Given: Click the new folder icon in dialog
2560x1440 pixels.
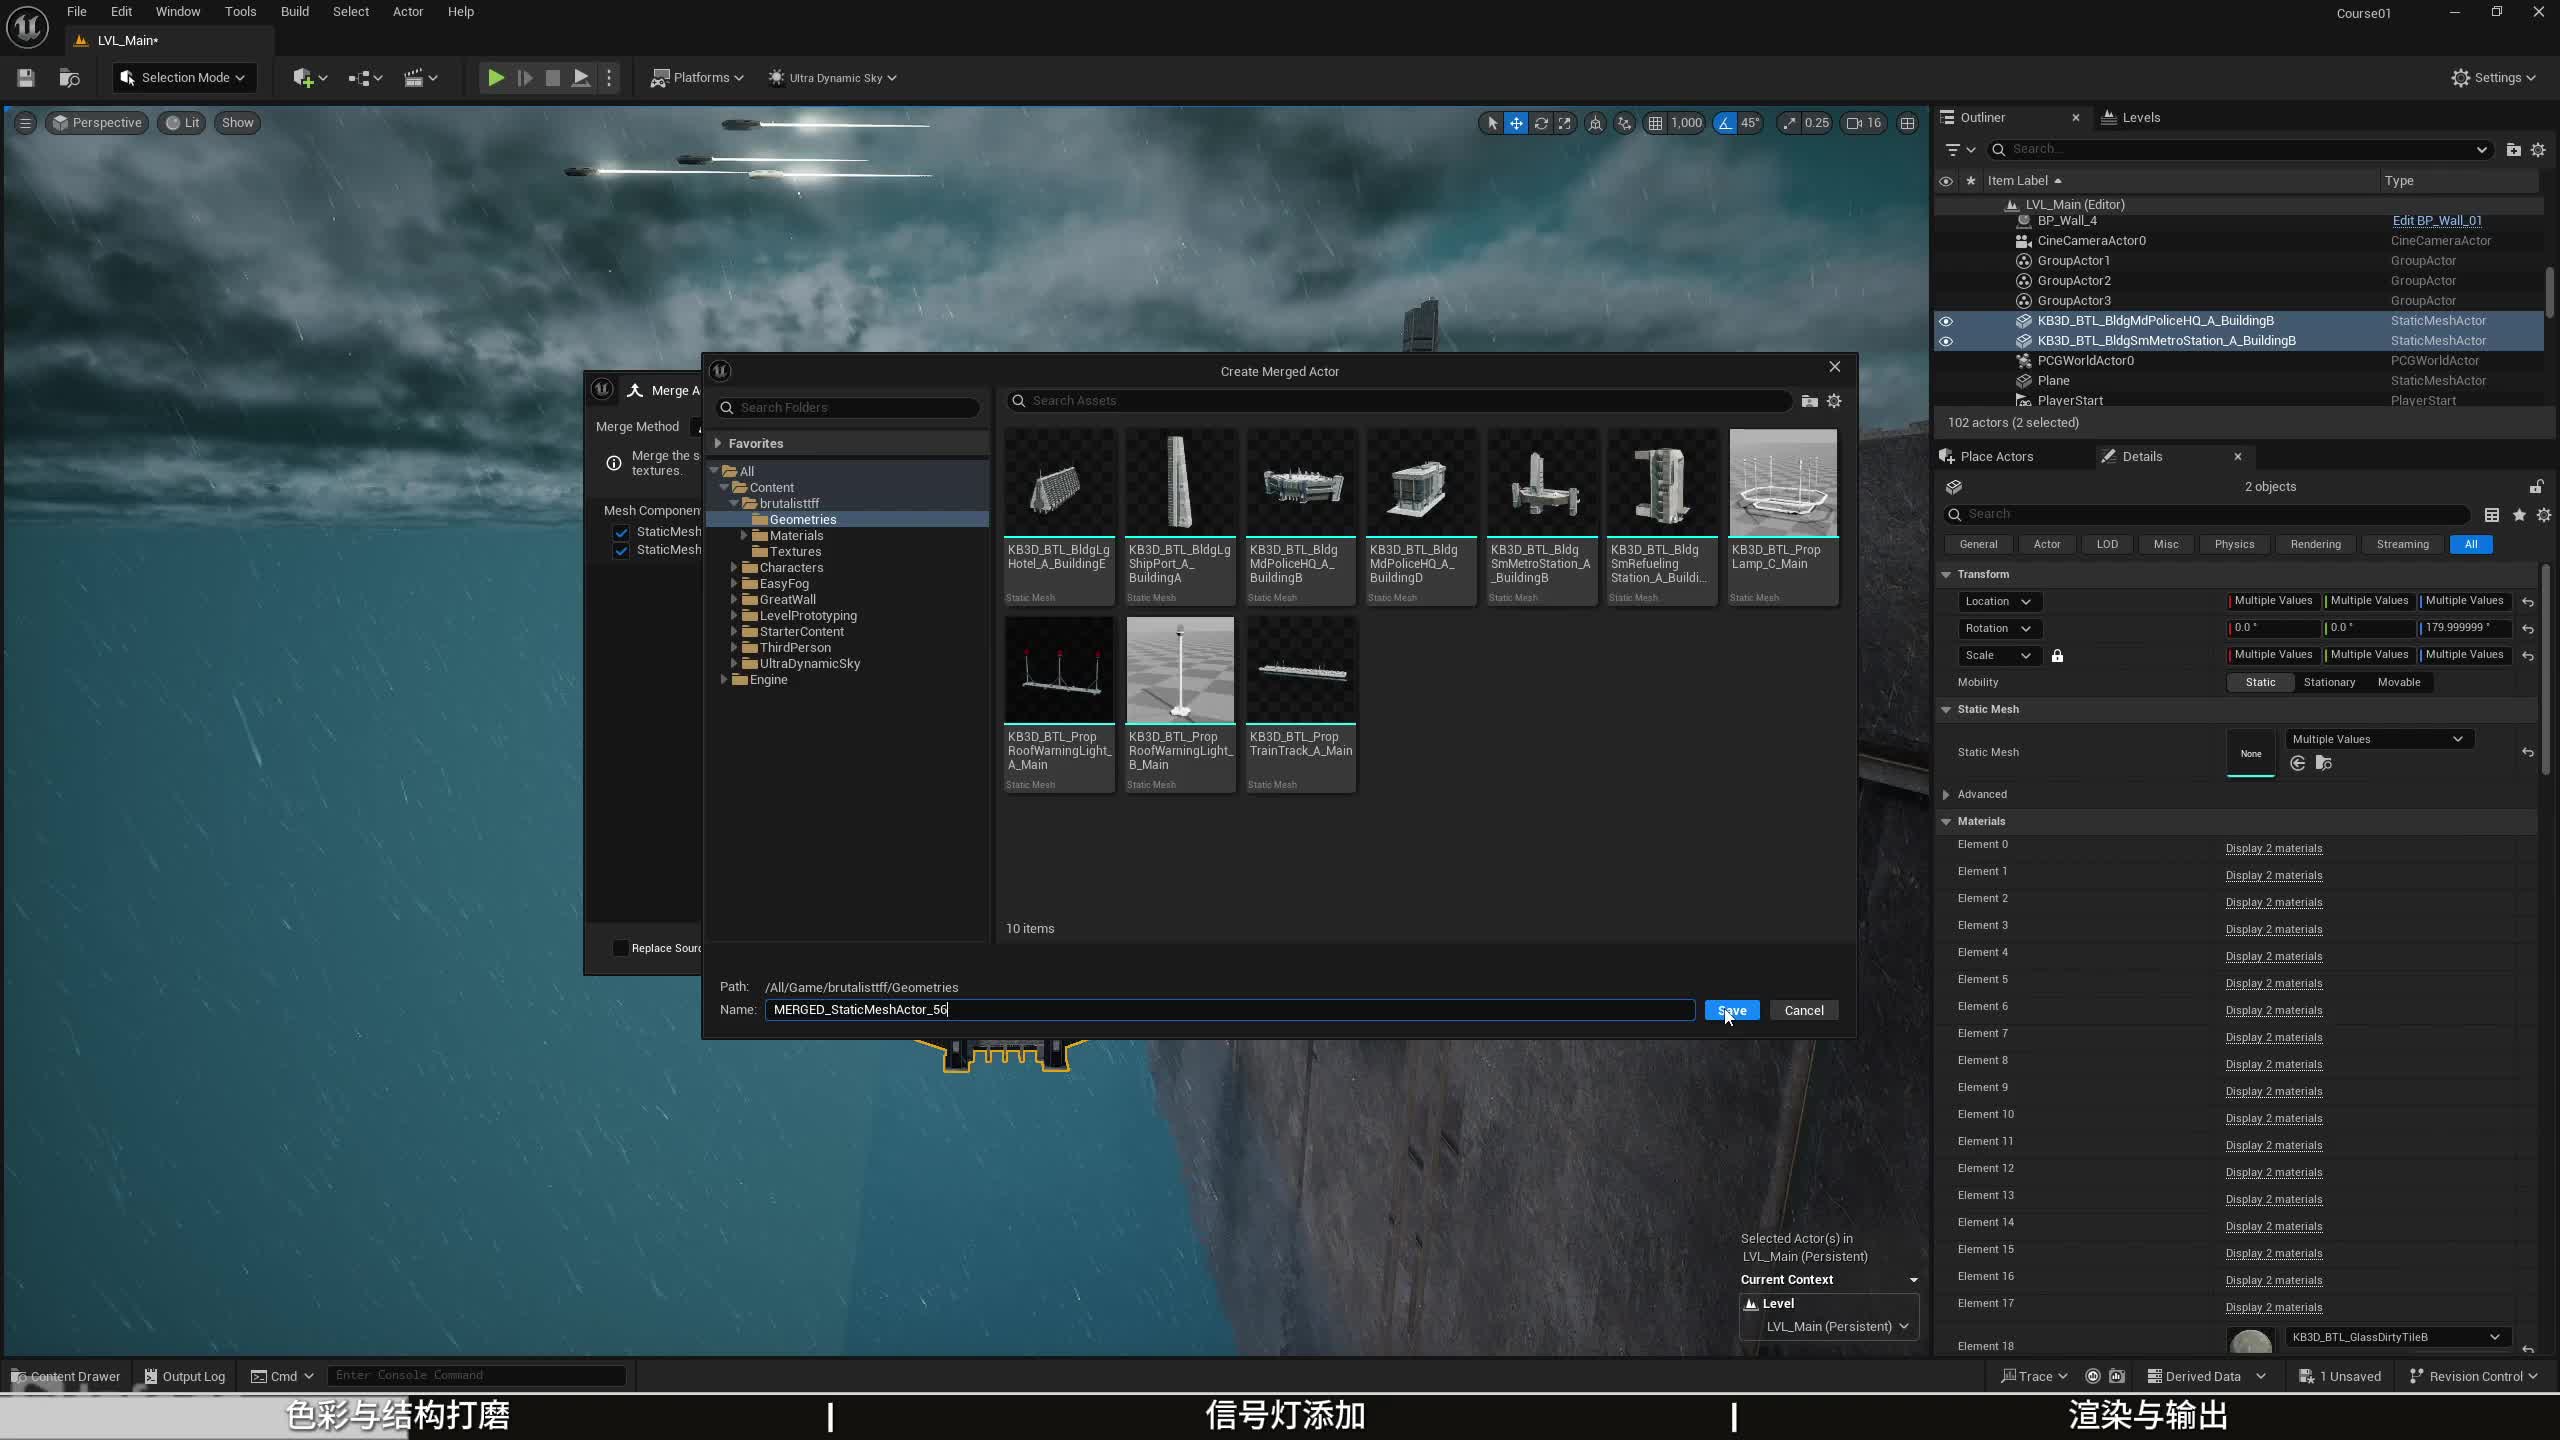Looking at the screenshot, I should [1809, 401].
